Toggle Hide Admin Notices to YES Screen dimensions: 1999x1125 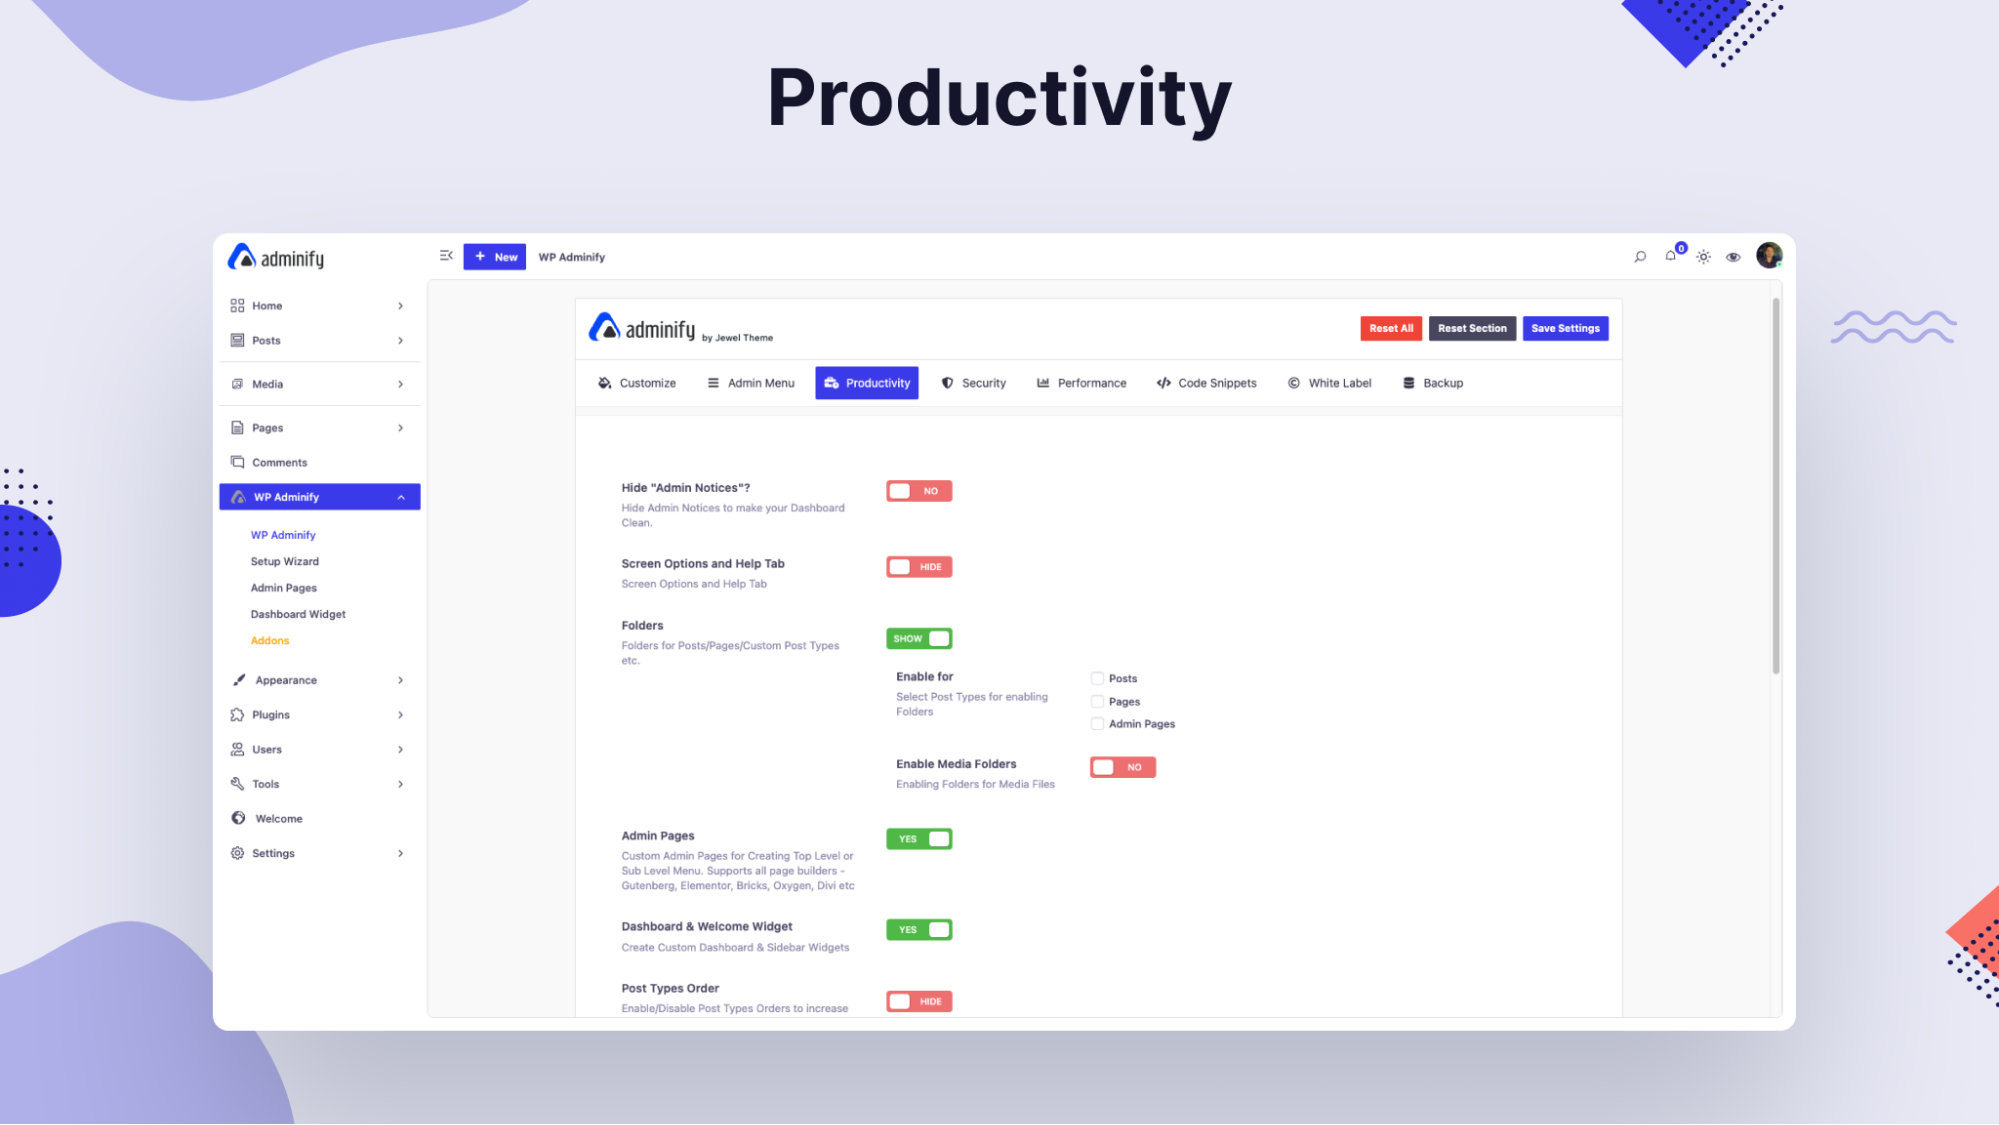point(918,490)
